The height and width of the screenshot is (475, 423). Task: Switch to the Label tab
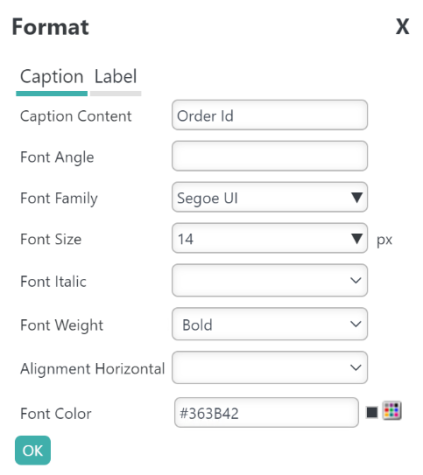point(116,77)
